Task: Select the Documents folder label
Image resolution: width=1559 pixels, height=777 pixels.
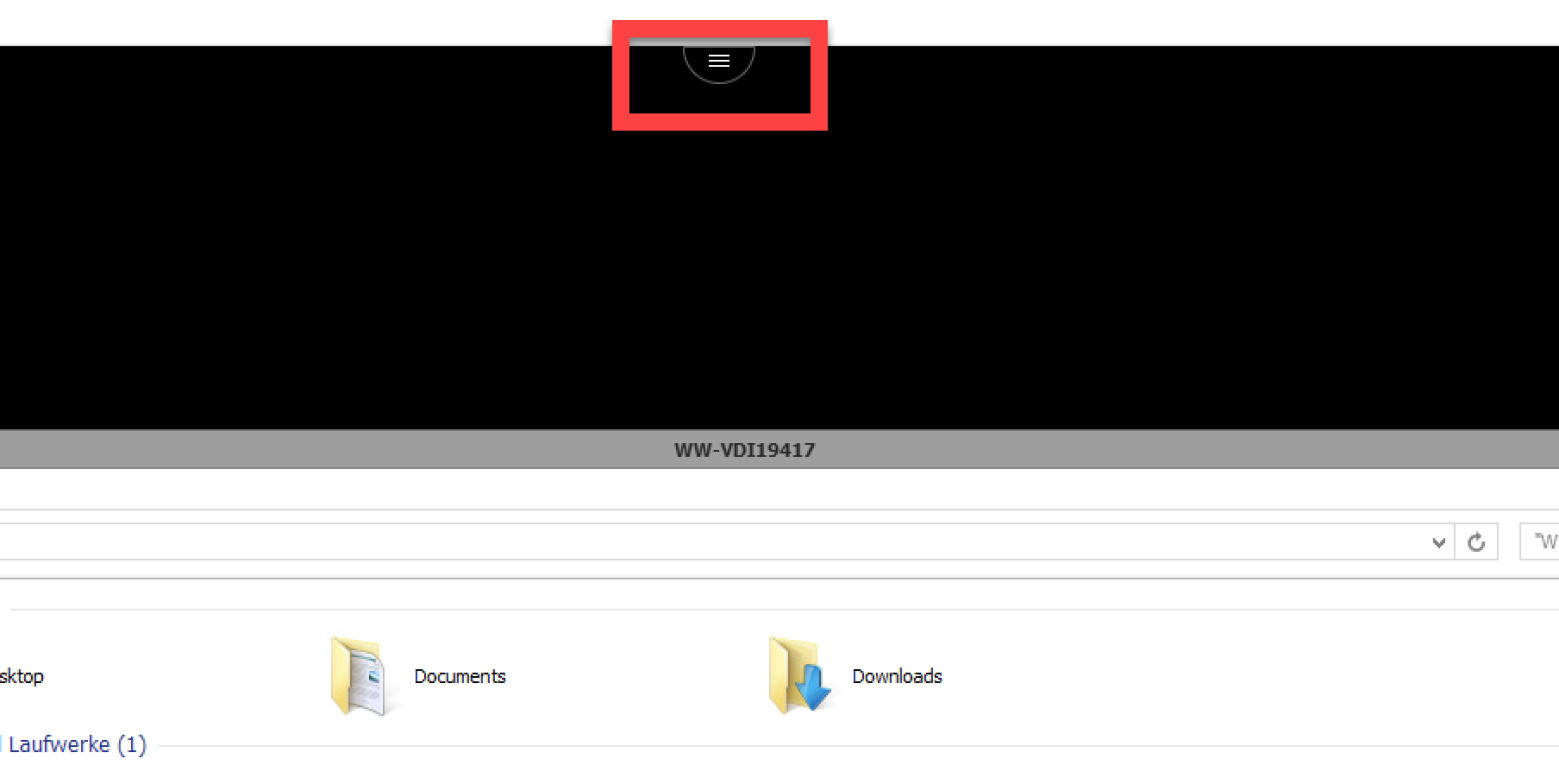Action: pyautogui.click(x=460, y=677)
